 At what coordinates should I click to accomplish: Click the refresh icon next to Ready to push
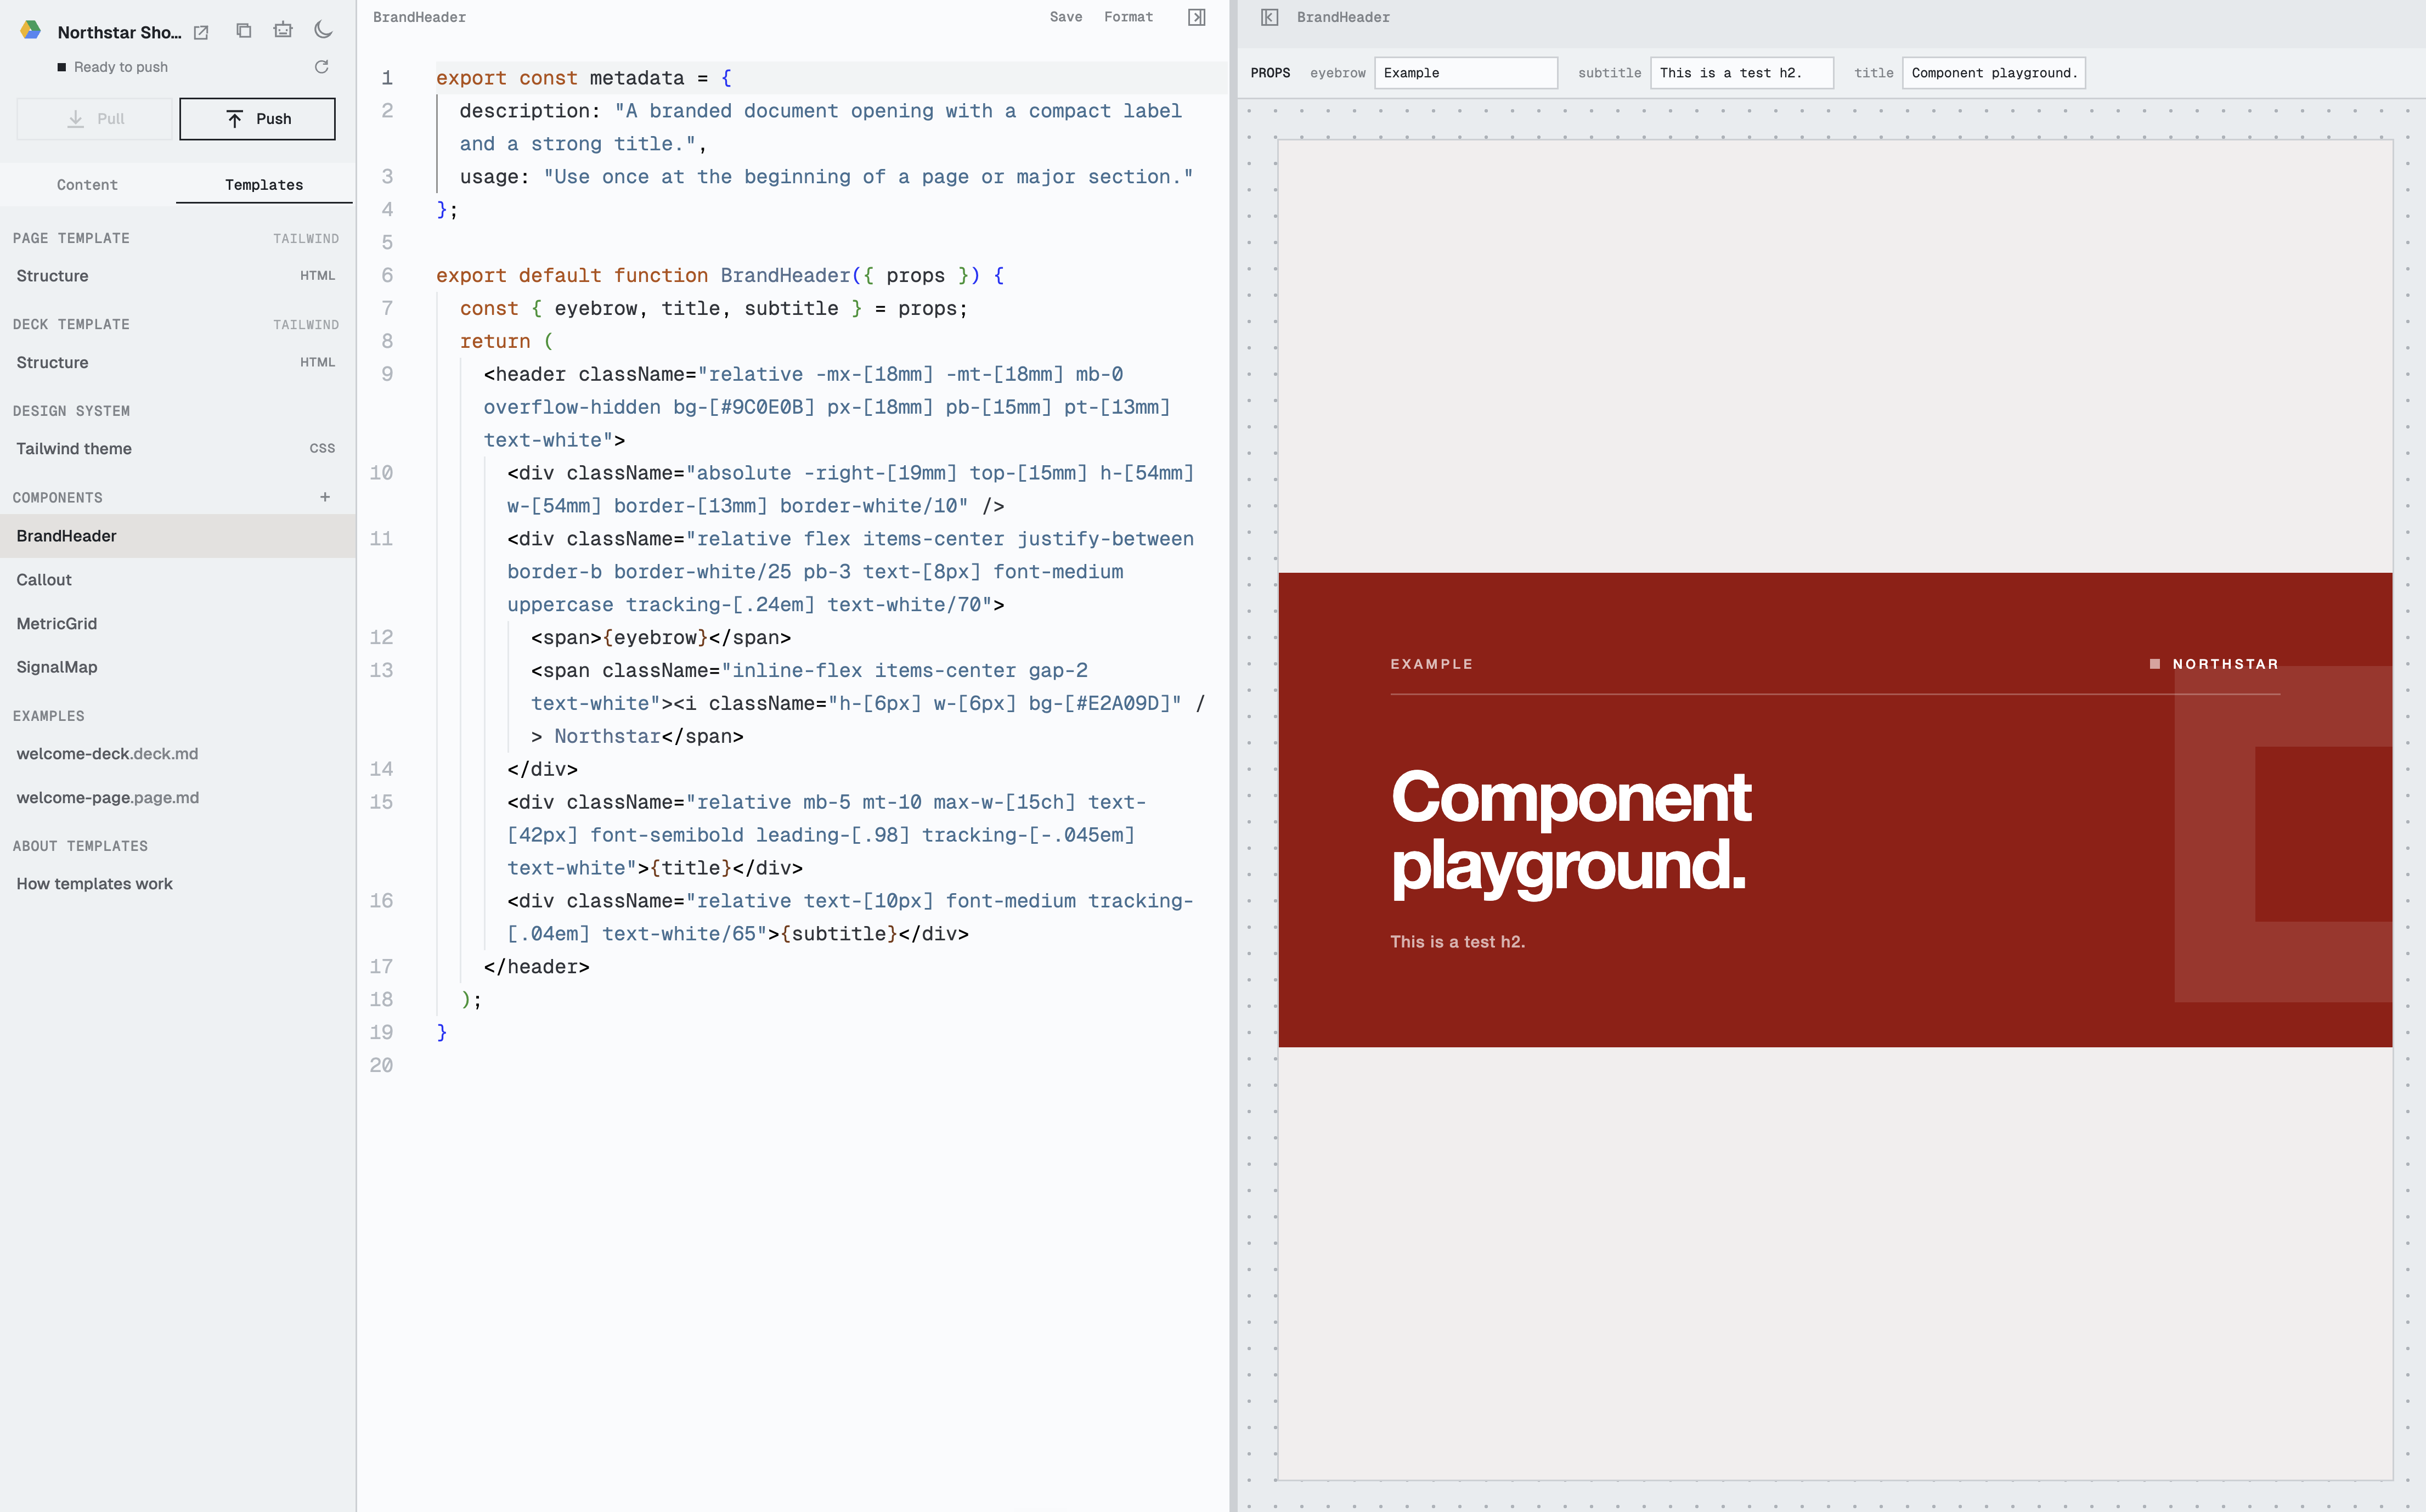coord(321,67)
